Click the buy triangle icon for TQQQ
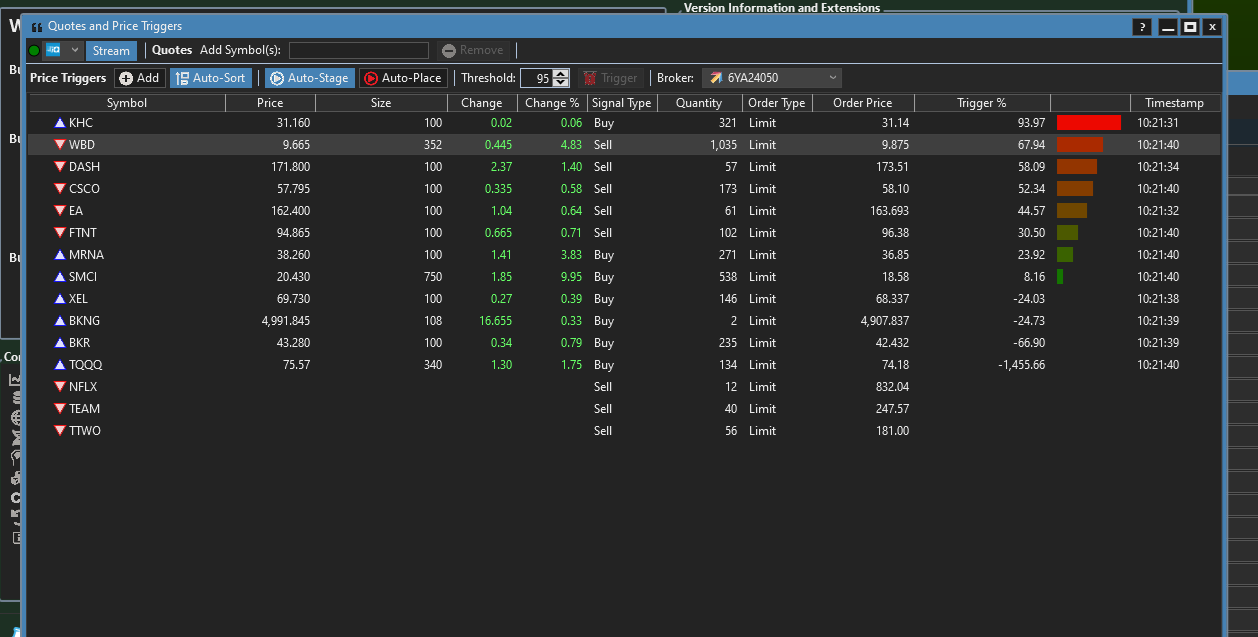Image resolution: width=1258 pixels, height=637 pixels. [x=60, y=365]
